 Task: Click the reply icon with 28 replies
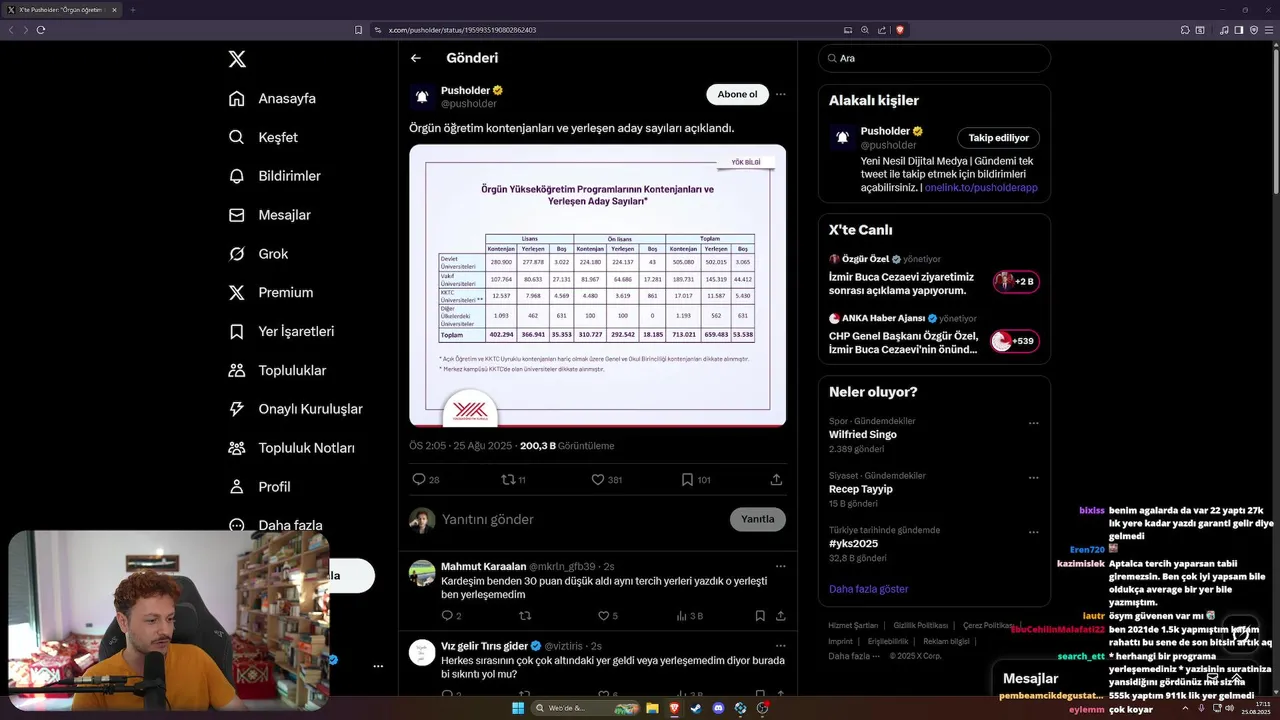pos(419,480)
